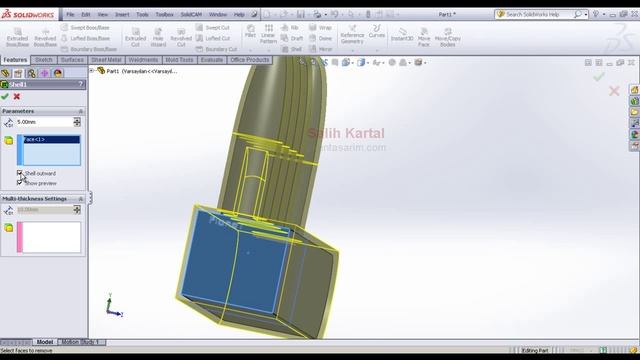
Task: Select the Mirror tool
Action: tap(320, 49)
